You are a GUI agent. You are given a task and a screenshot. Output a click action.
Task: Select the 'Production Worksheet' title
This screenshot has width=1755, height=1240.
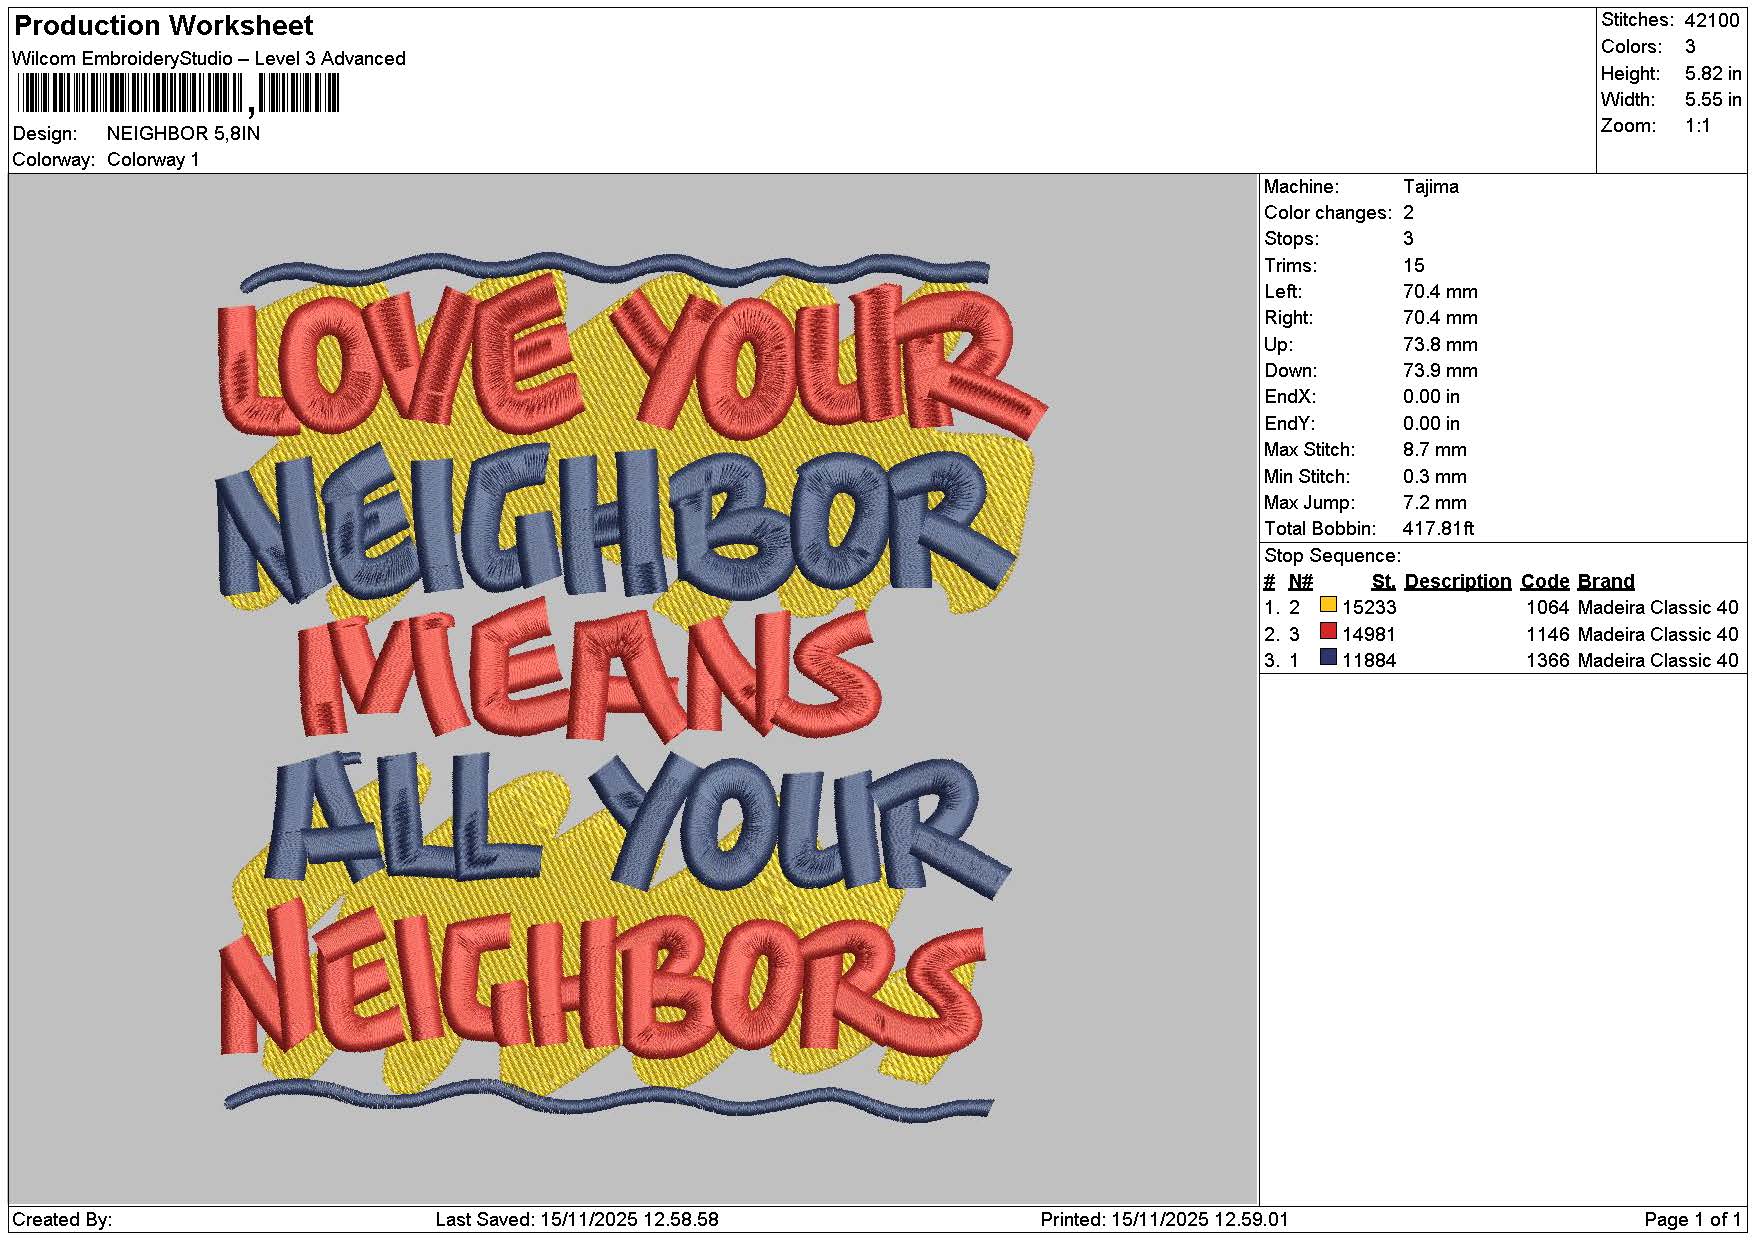164,26
